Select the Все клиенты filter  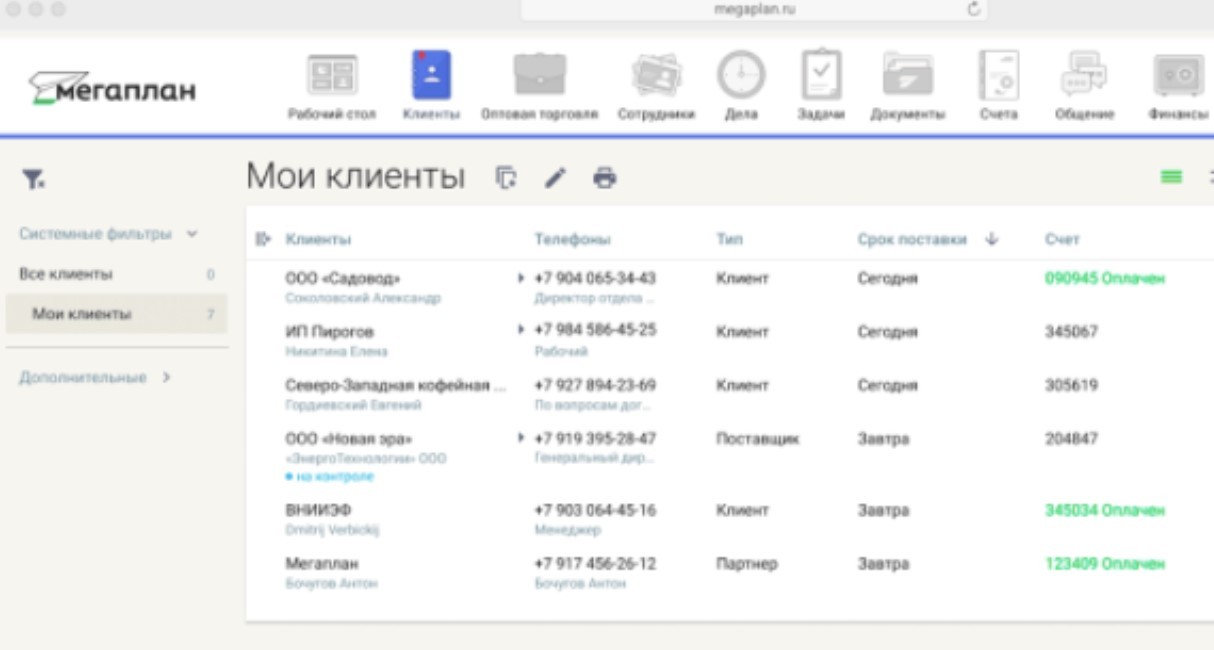(x=66, y=274)
